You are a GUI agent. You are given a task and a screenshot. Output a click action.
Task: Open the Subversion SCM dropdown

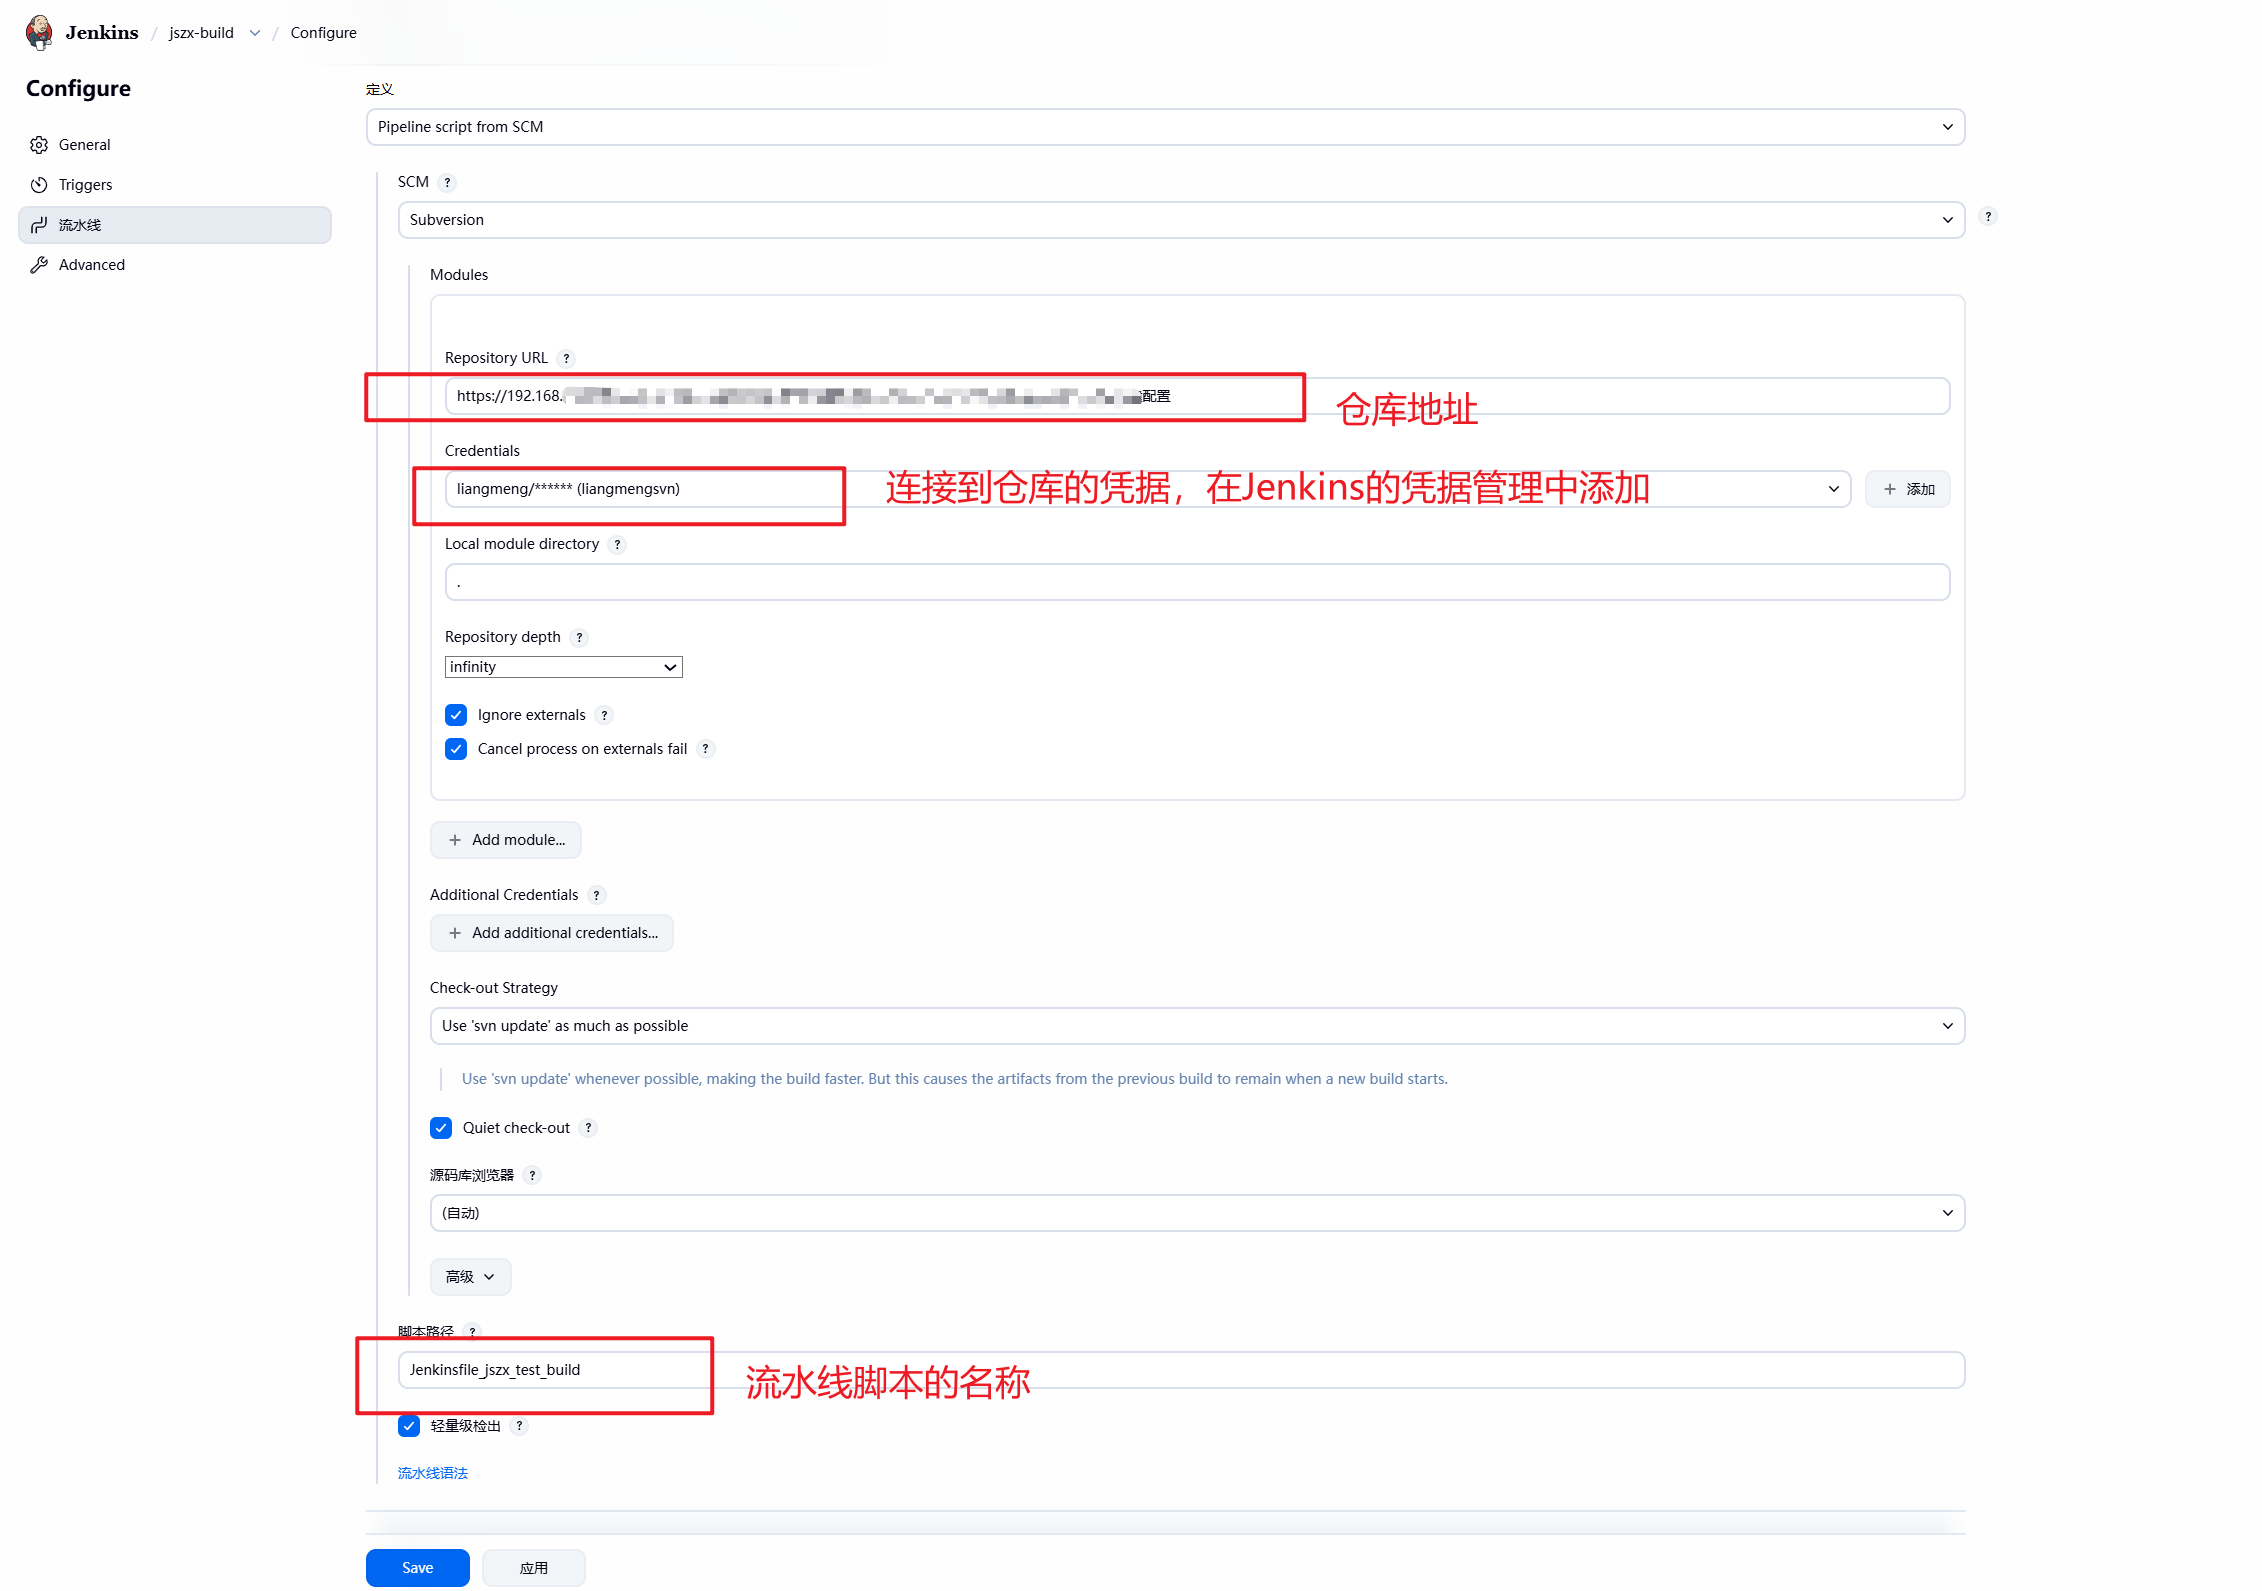[x=1180, y=220]
